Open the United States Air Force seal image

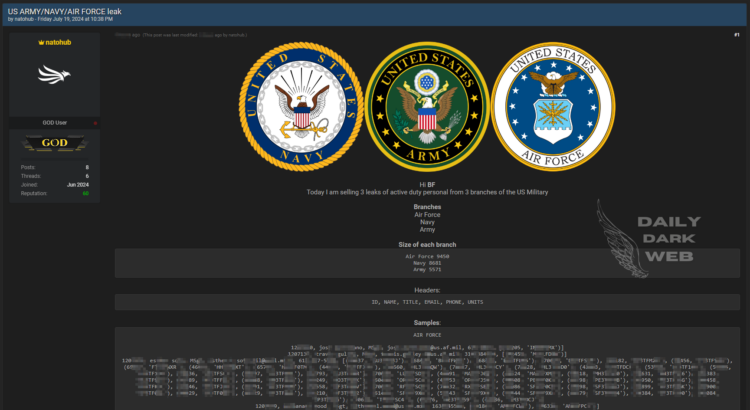click(553, 107)
